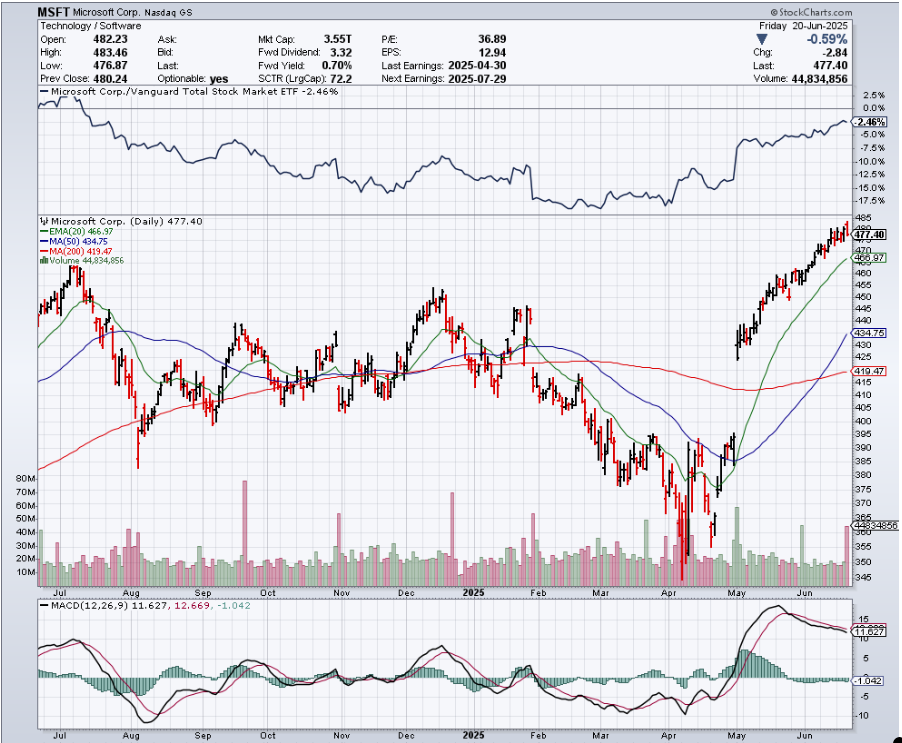Click the down-arrow change indicator icon
This screenshot has height=743, width=902.
click(x=762, y=39)
